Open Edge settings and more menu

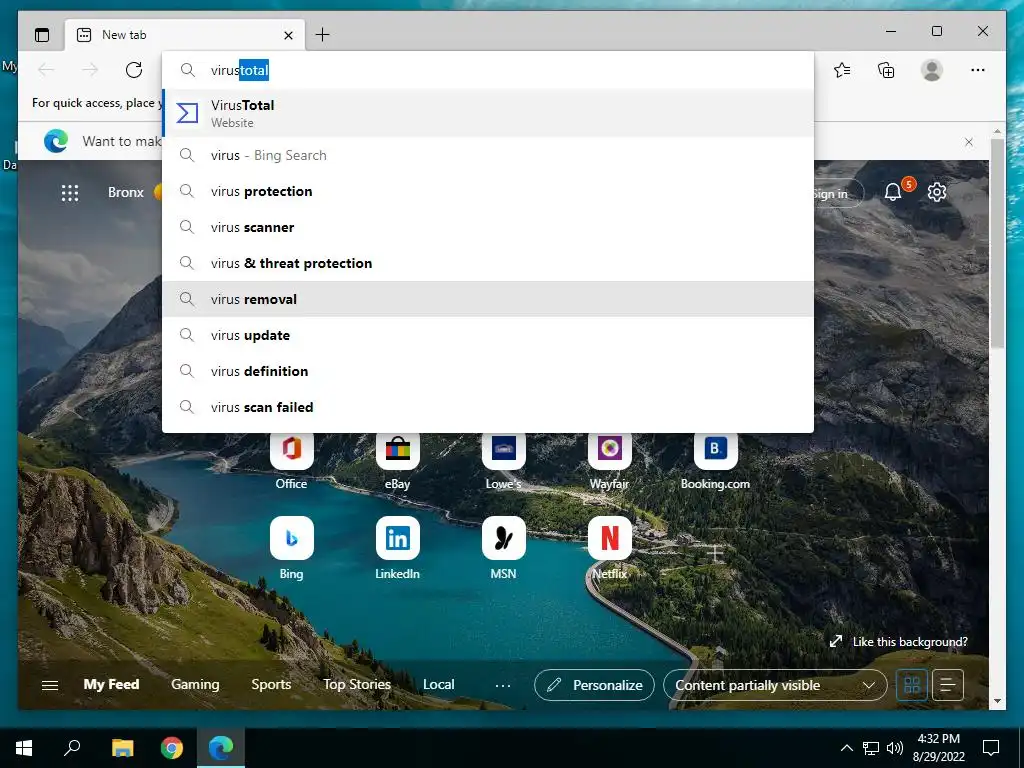coord(978,70)
